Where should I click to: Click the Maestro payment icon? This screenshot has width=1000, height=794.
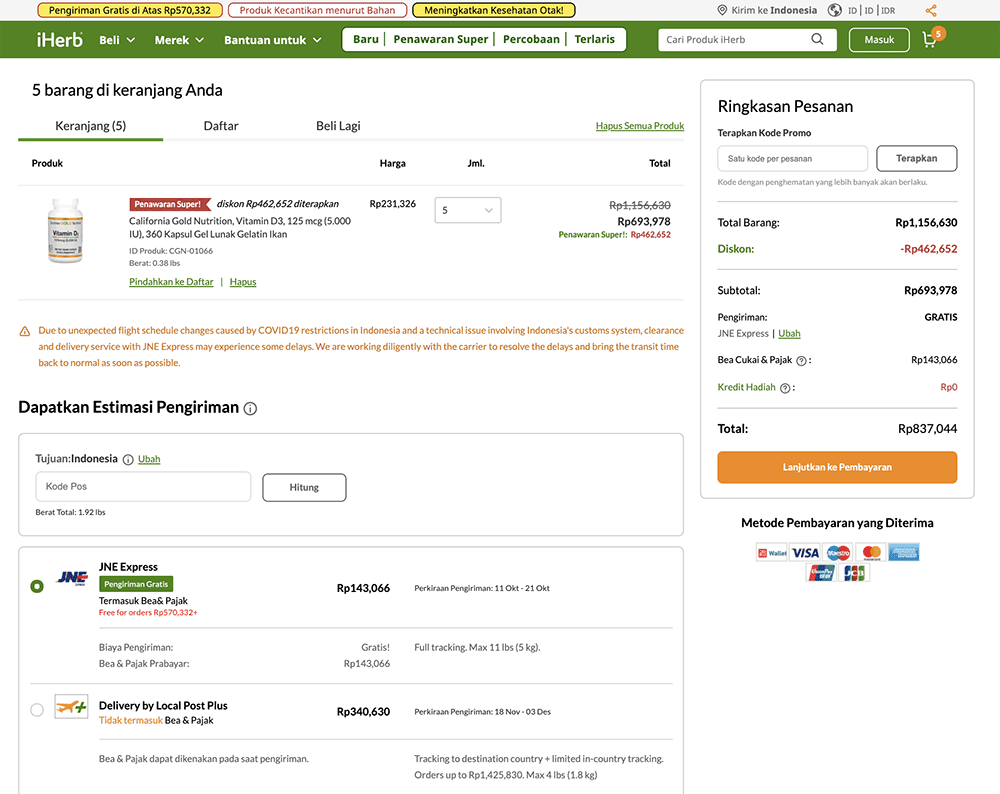[x=838, y=553]
